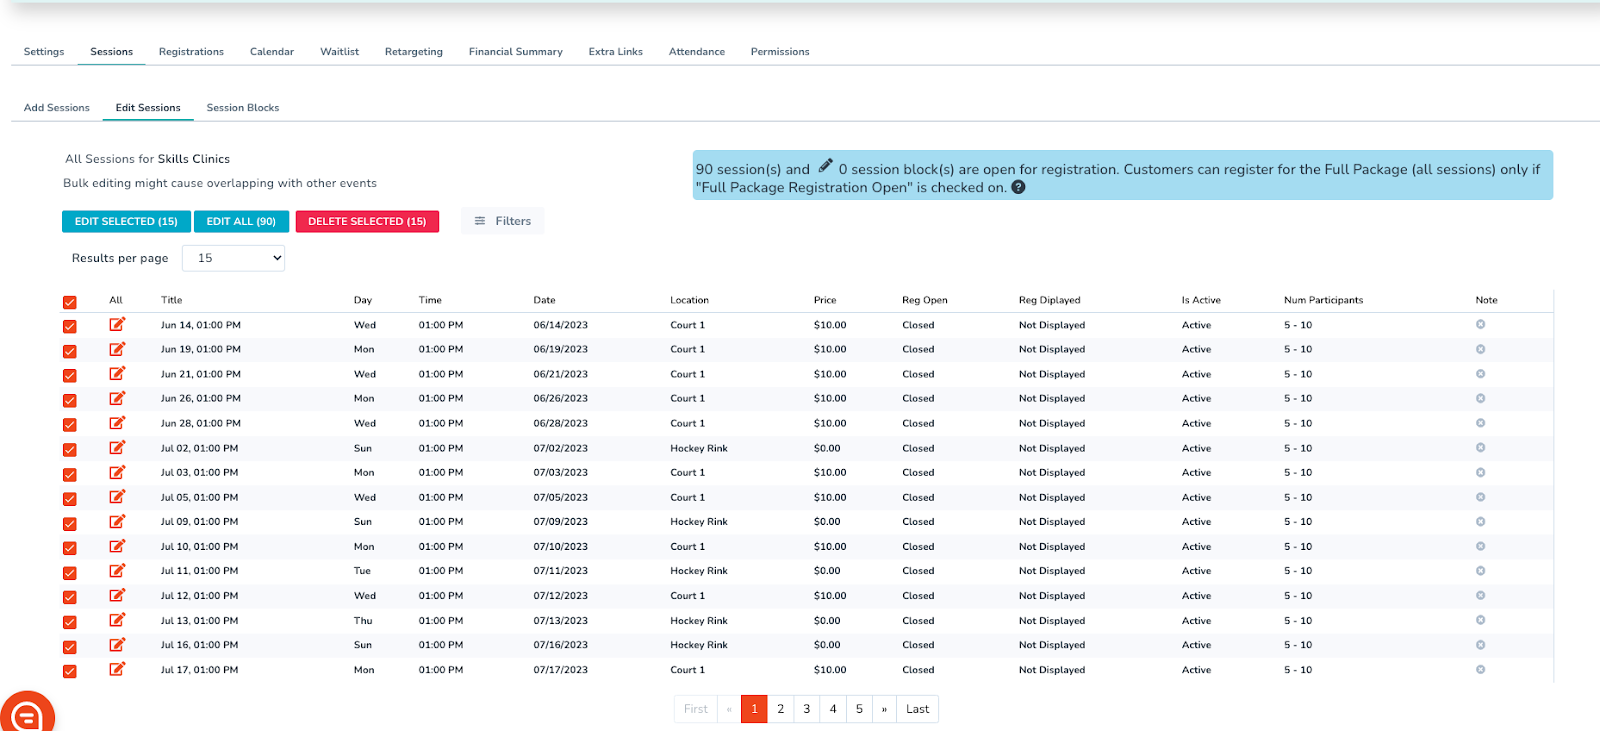Viewport: 1600px width, 731px height.
Task: Click the Delete Selected (15) button
Action: tap(367, 221)
